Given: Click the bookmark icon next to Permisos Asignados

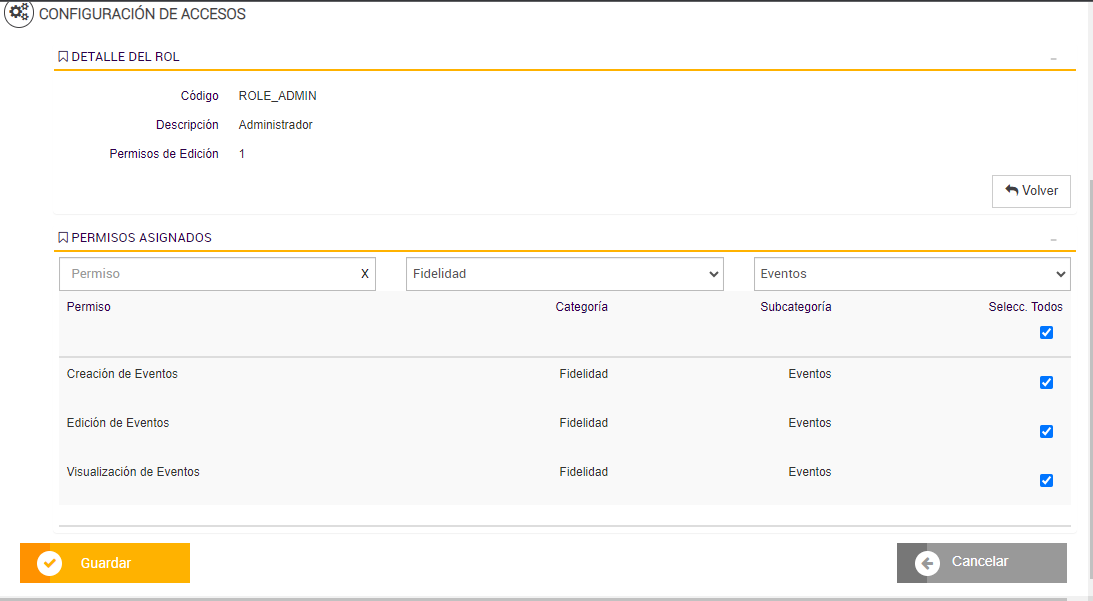Looking at the screenshot, I should [x=63, y=238].
